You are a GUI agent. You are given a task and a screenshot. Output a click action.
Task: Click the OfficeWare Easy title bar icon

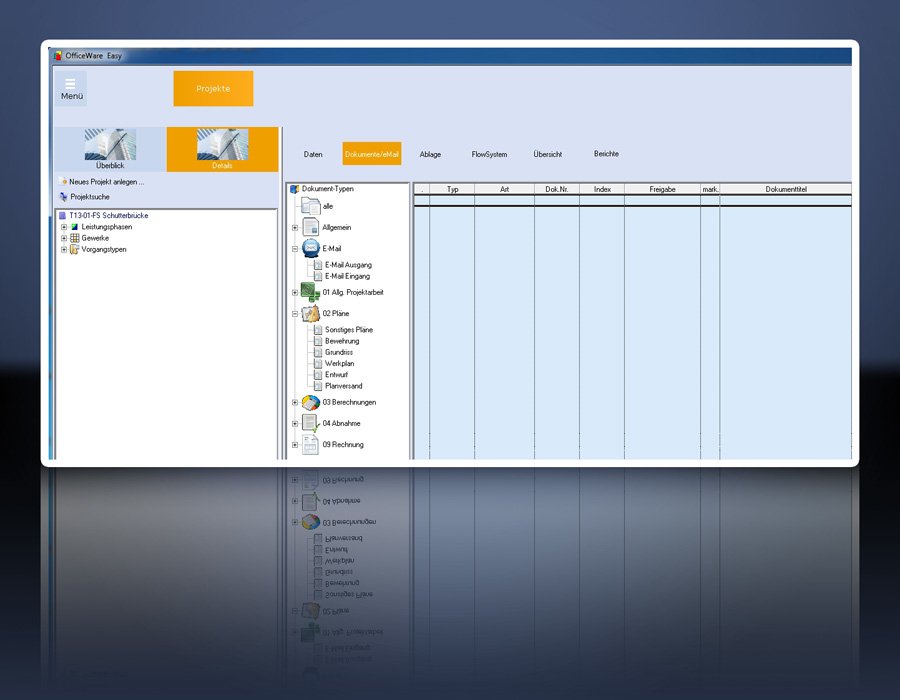pyautogui.click(x=57, y=56)
